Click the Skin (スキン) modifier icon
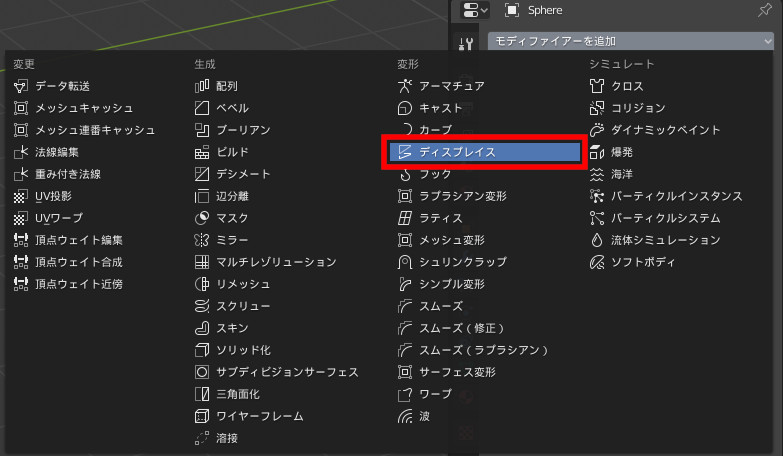The image size is (783, 456). click(202, 328)
